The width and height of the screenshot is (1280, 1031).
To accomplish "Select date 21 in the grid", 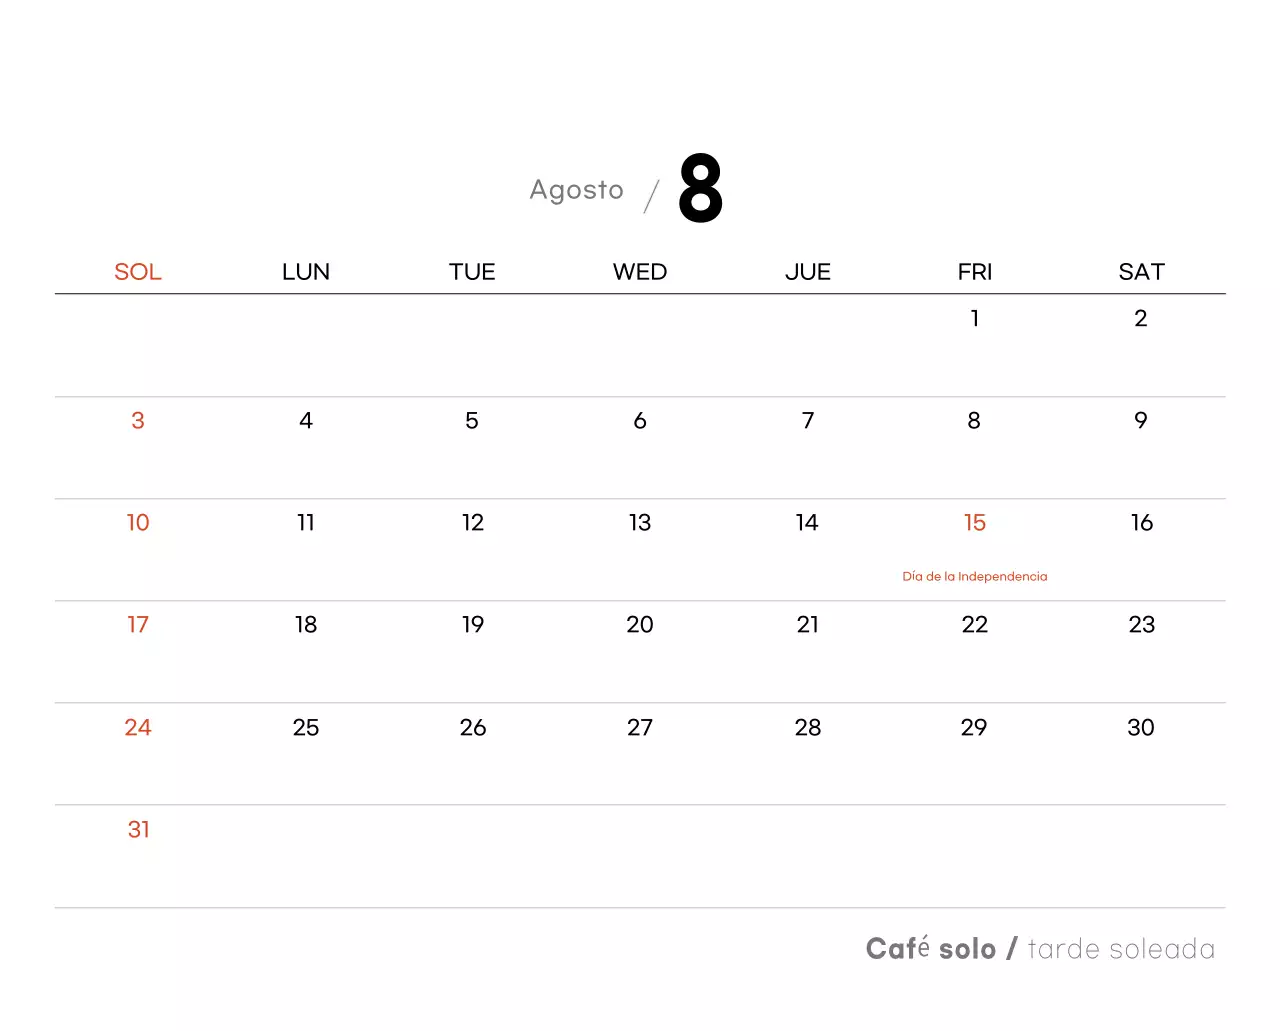I will pos(808,625).
